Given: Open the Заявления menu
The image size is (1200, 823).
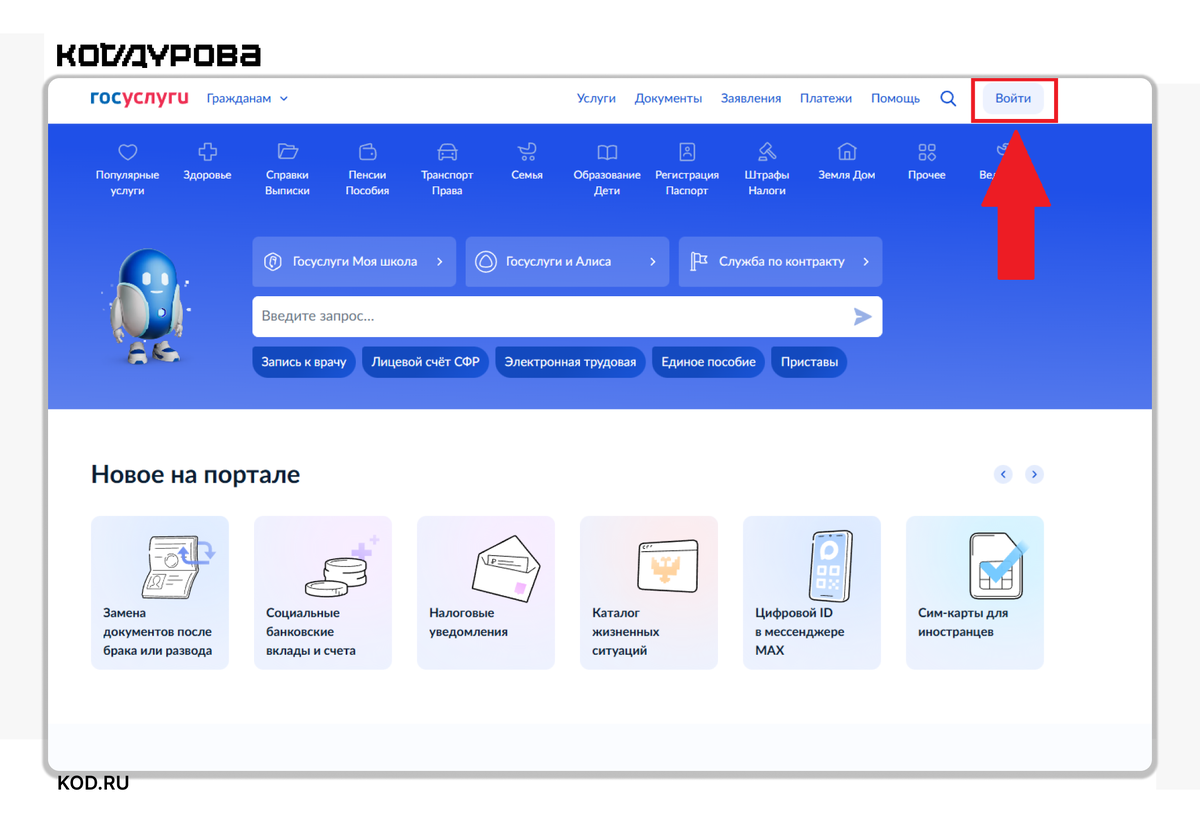Looking at the screenshot, I should tap(751, 99).
